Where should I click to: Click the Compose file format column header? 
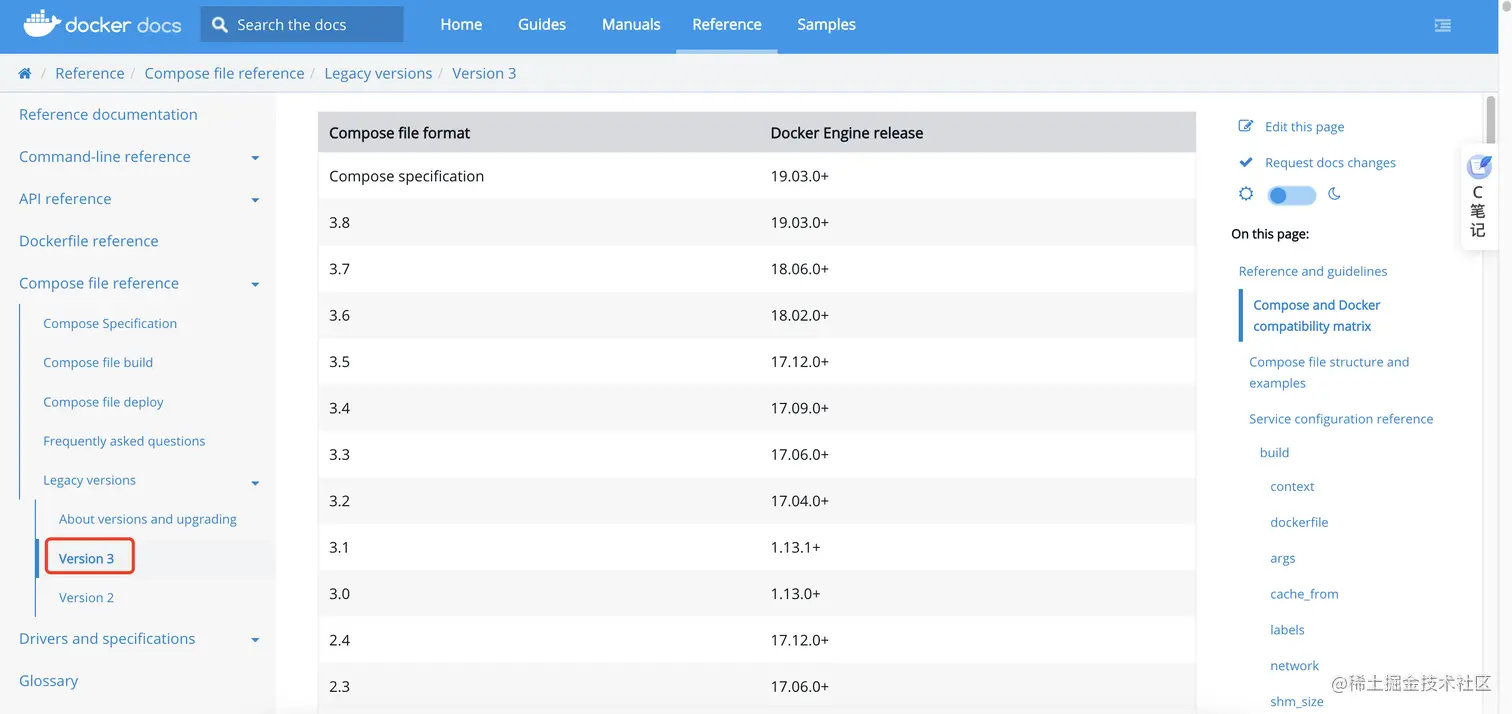[x=399, y=132]
